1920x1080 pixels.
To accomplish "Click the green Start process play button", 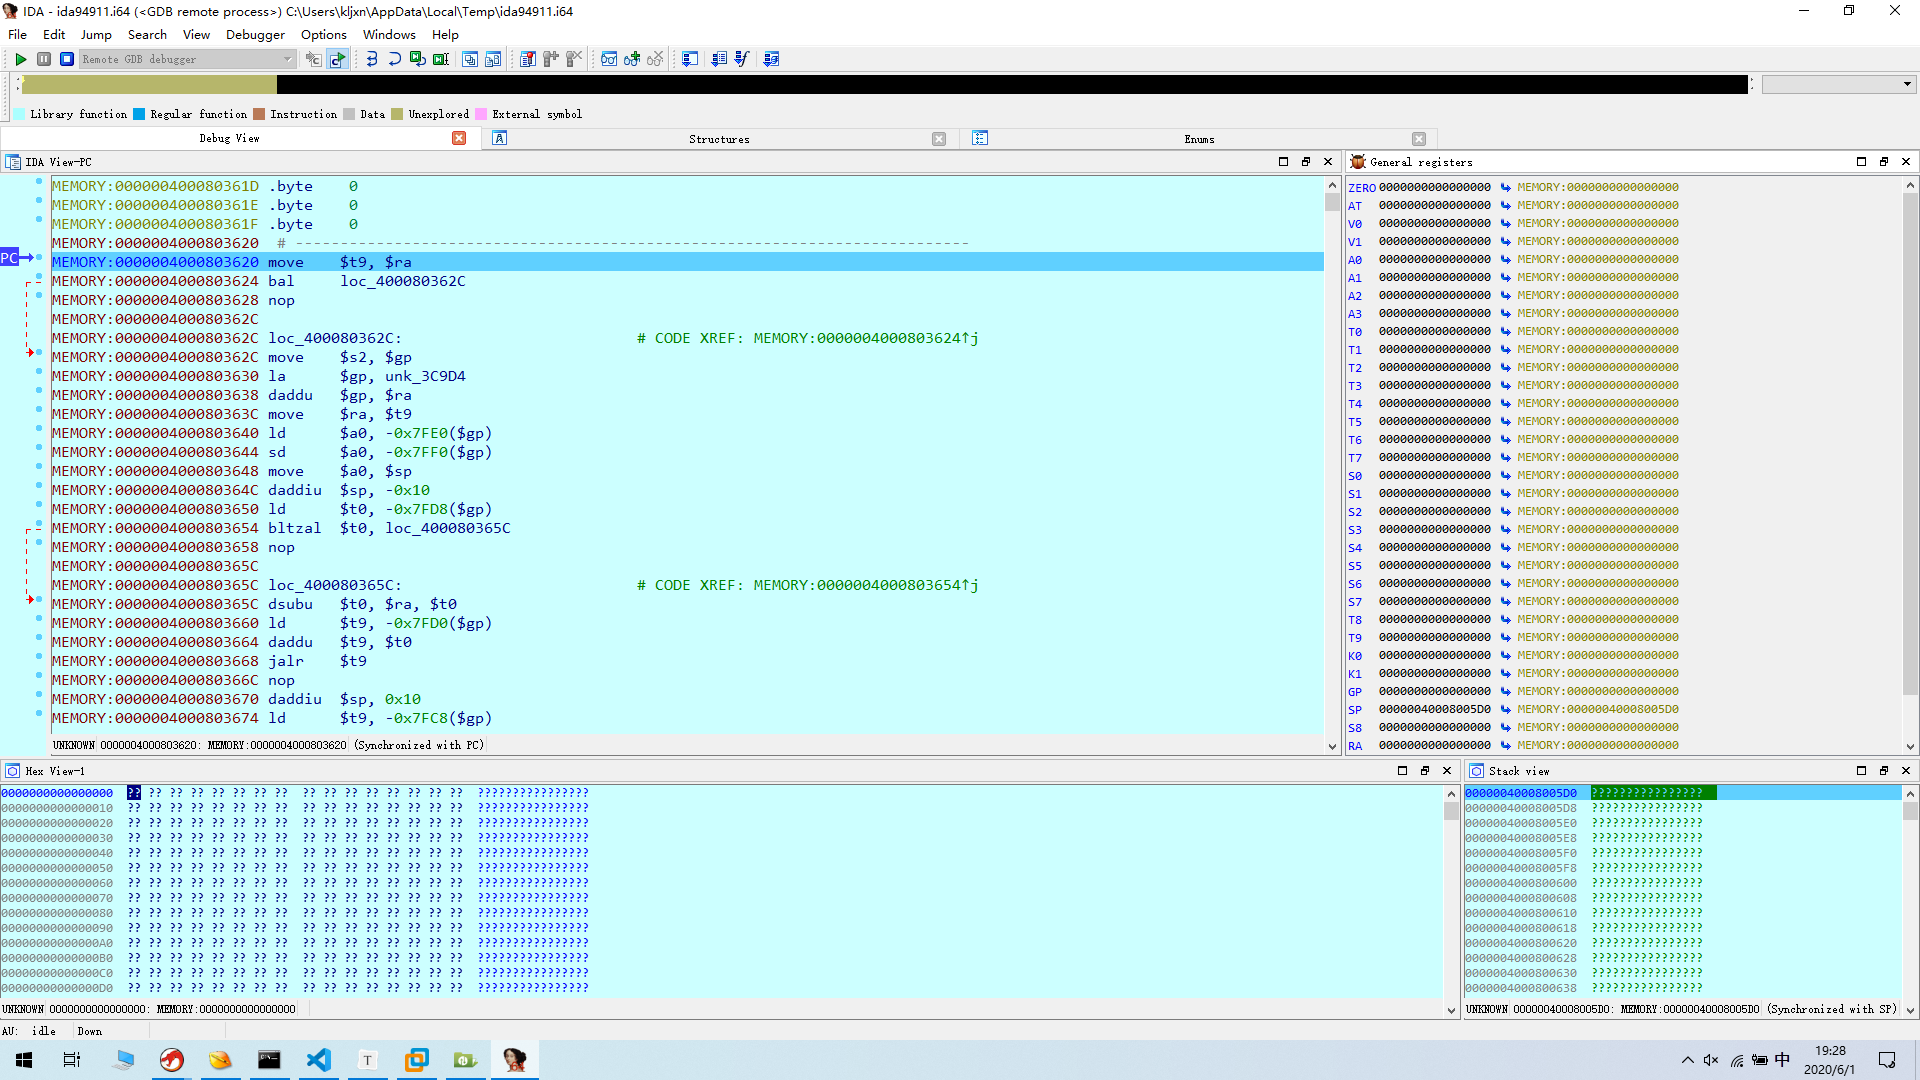I will [x=20, y=59].
